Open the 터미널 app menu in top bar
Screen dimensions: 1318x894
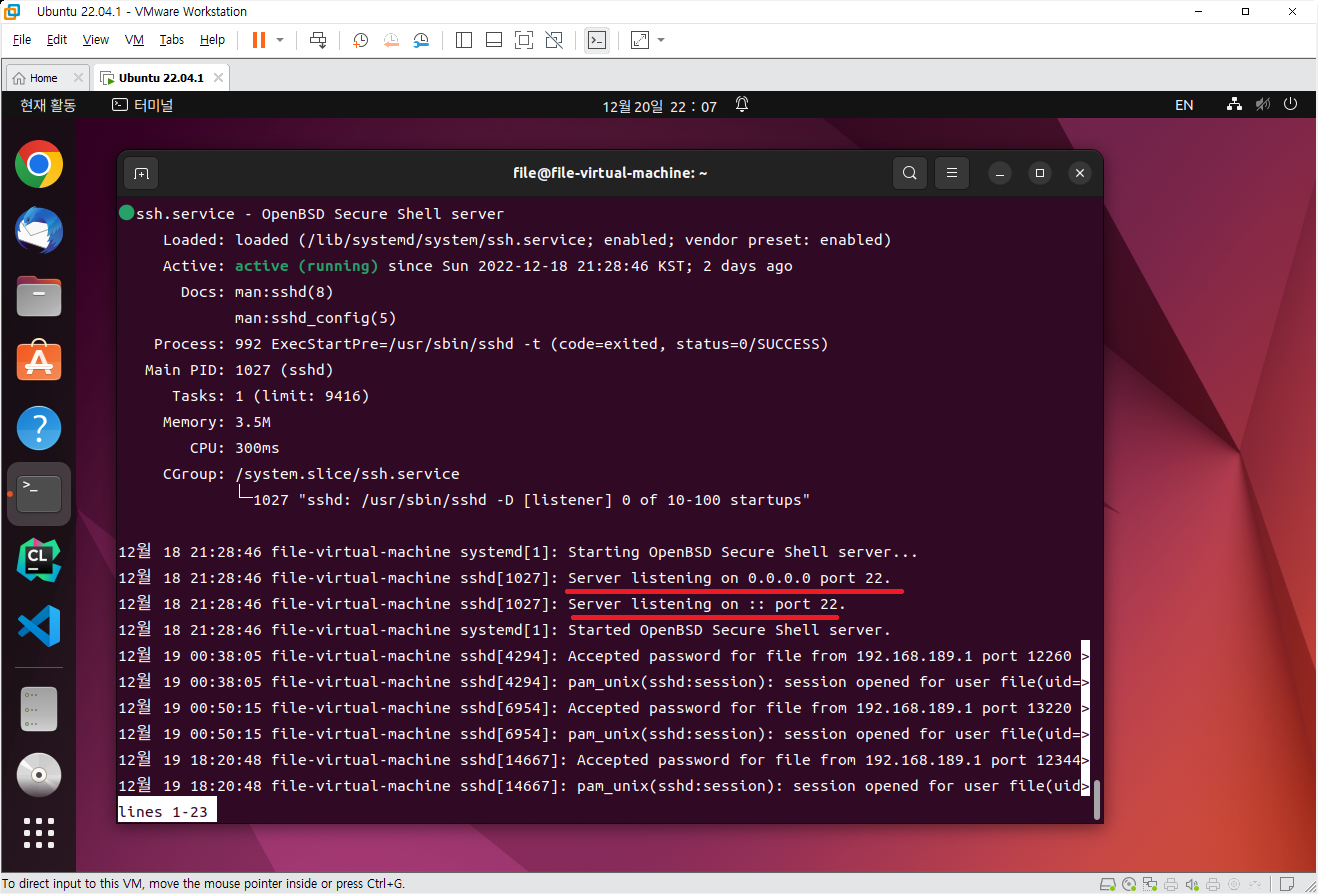tap(142, 105)
